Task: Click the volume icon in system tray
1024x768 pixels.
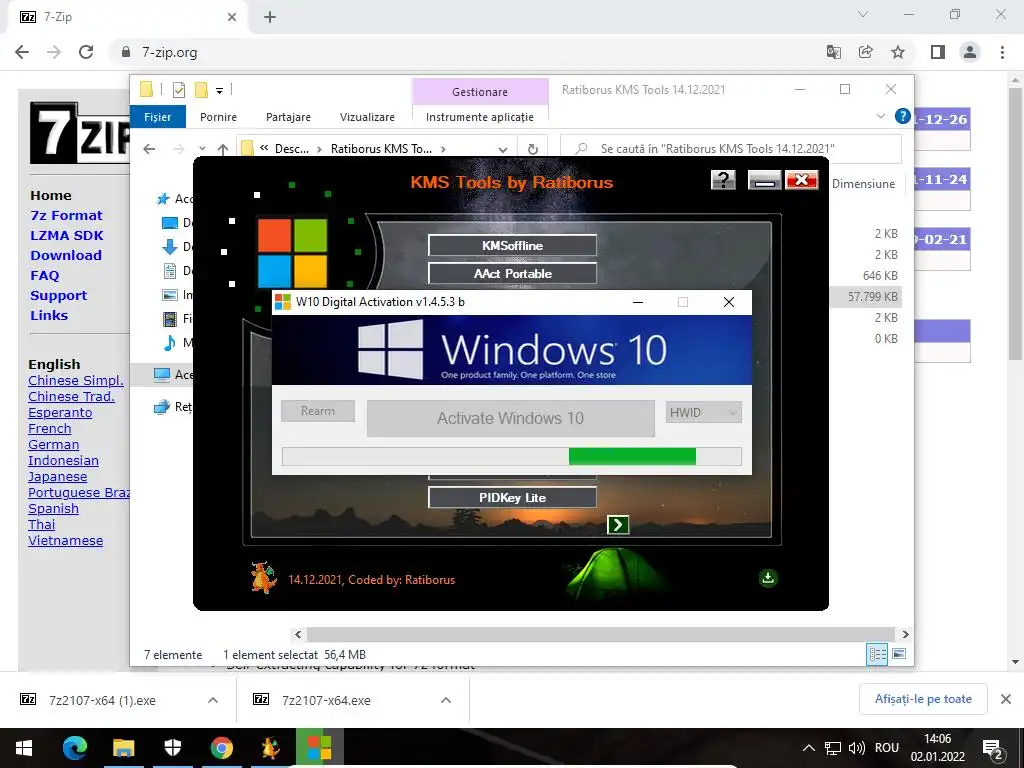Action: [856, 748]
